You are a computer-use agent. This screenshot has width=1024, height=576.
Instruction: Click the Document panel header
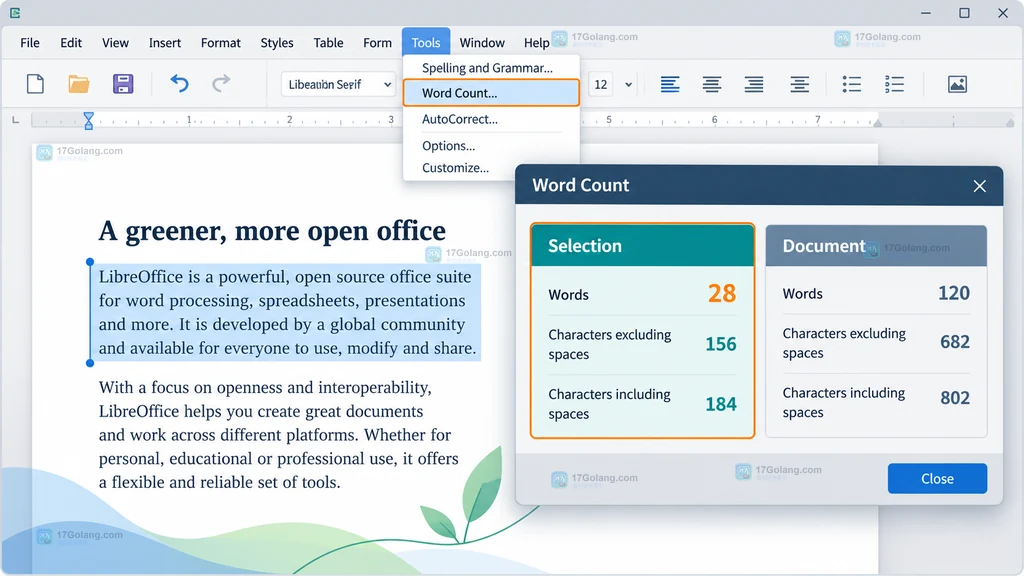876,246
